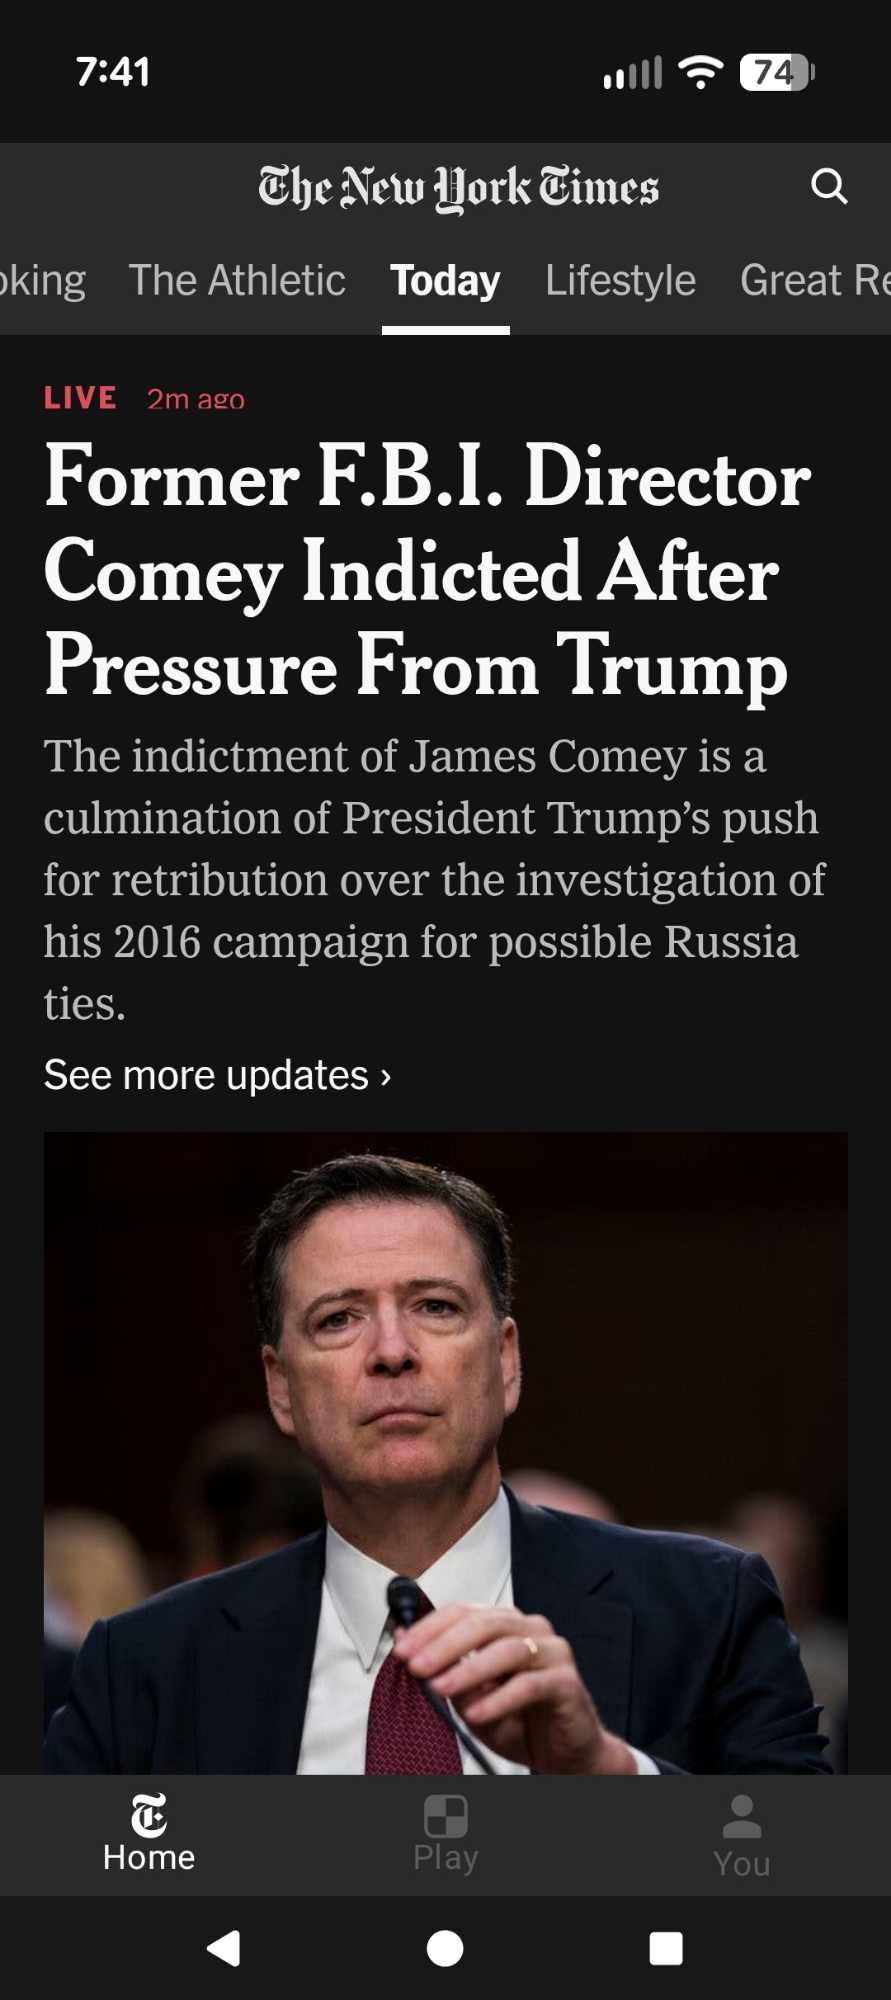Tap the indictment summary paragraph

coord(434,879)
